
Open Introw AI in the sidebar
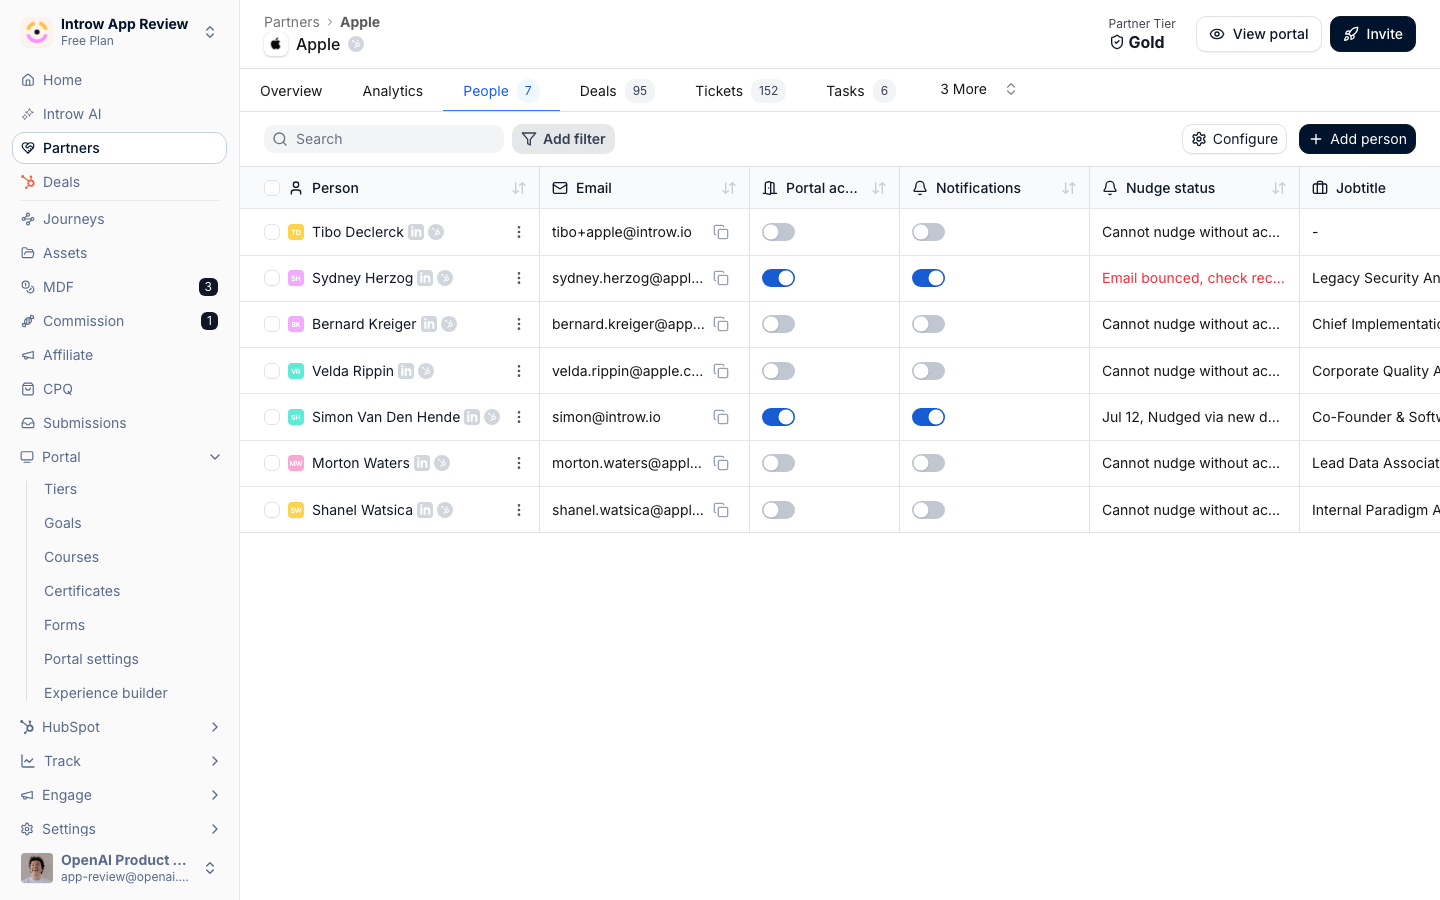[119, 114]
